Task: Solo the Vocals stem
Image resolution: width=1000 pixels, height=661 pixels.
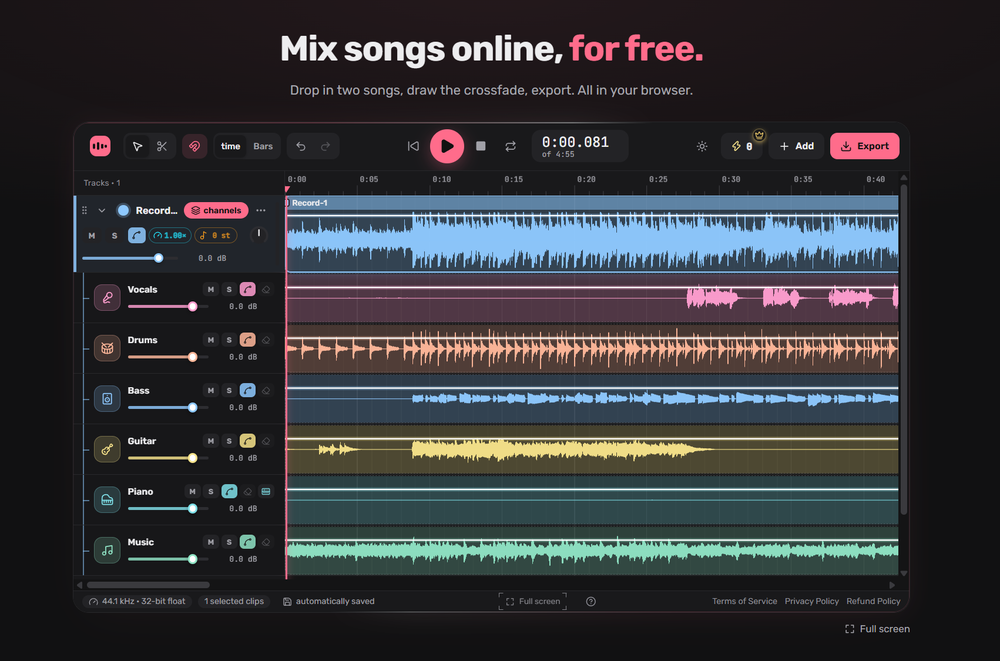Action: click(229, 290)
